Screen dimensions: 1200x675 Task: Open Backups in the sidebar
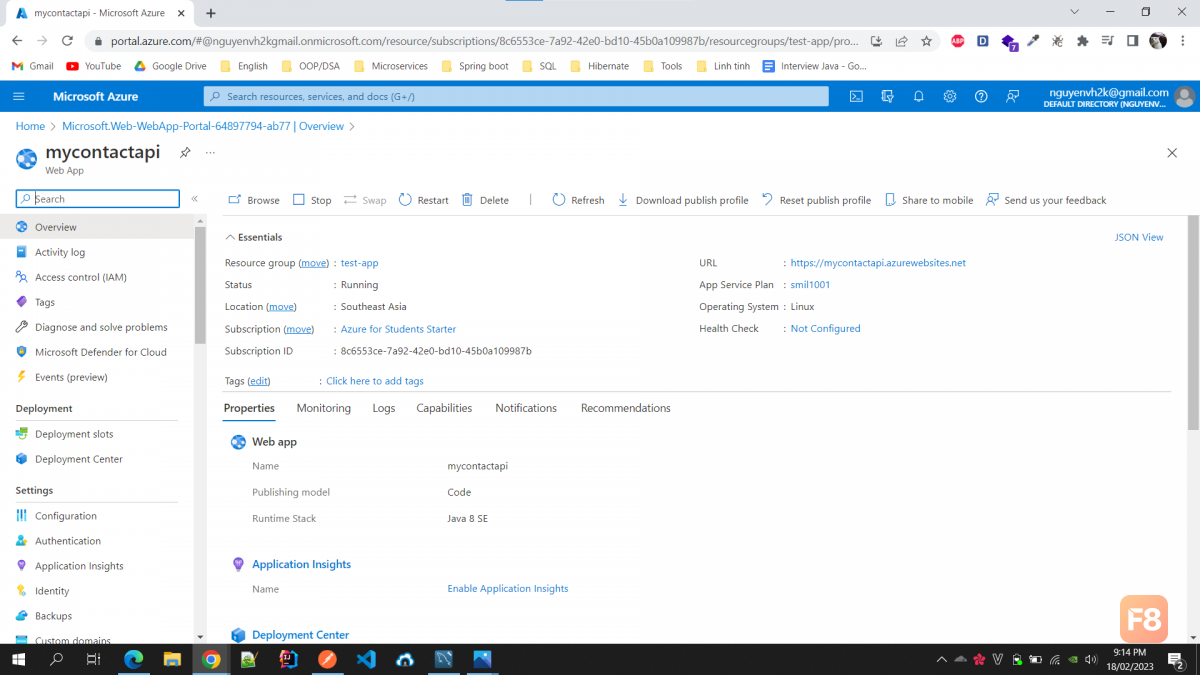tap(96, 616)
